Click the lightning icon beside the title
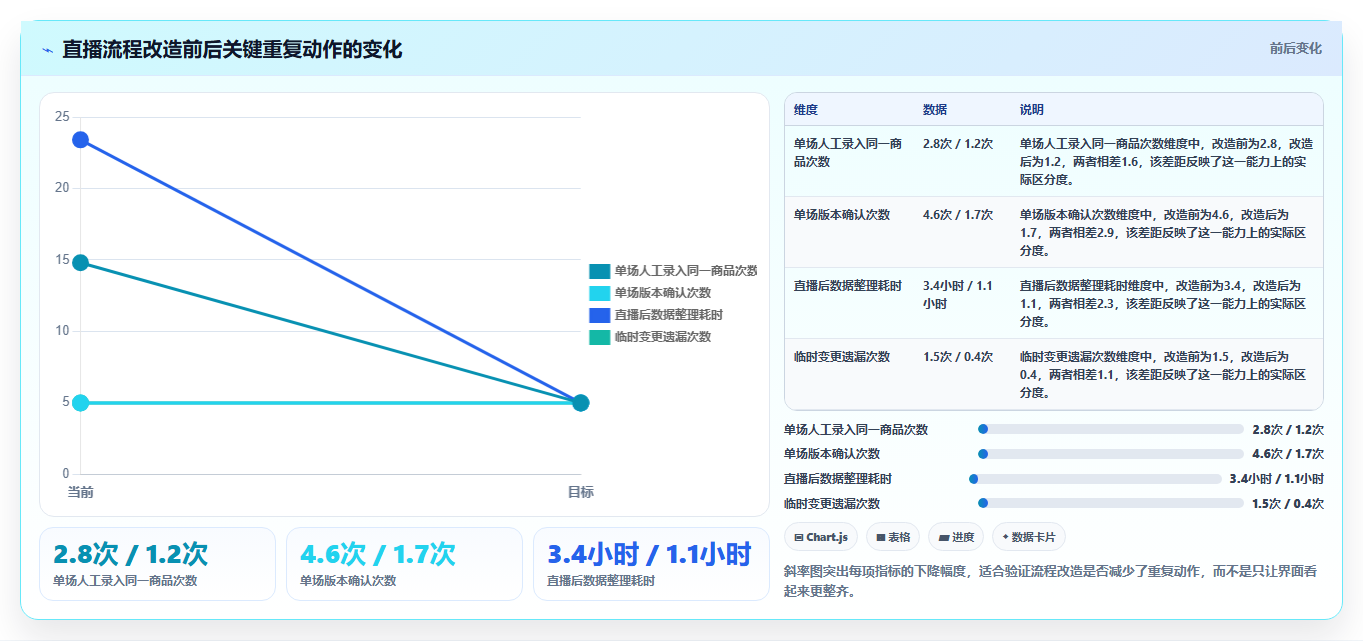This screenshot has width=1363, height=641. pyautogui.click(x=47, y=50)
